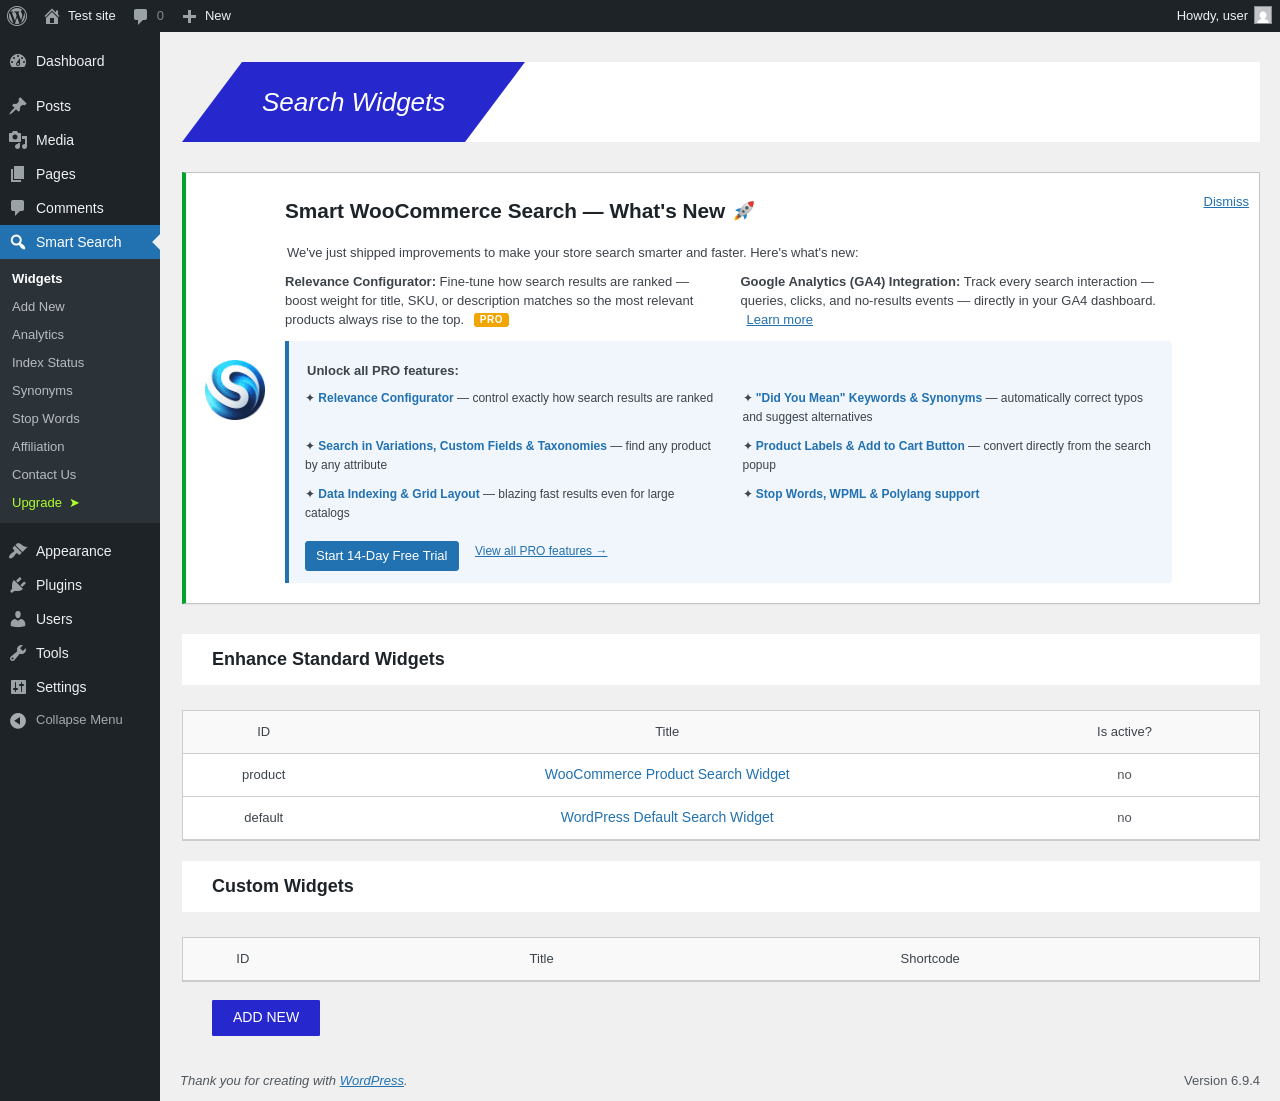Open the GA4 Learn more link

pyautogui.click(x=780, y=320)
